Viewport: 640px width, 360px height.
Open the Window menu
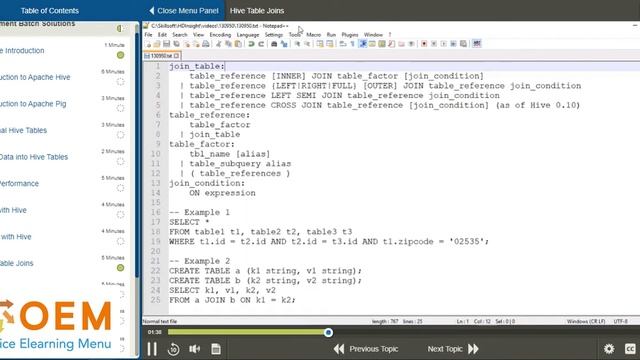[373, 35]
